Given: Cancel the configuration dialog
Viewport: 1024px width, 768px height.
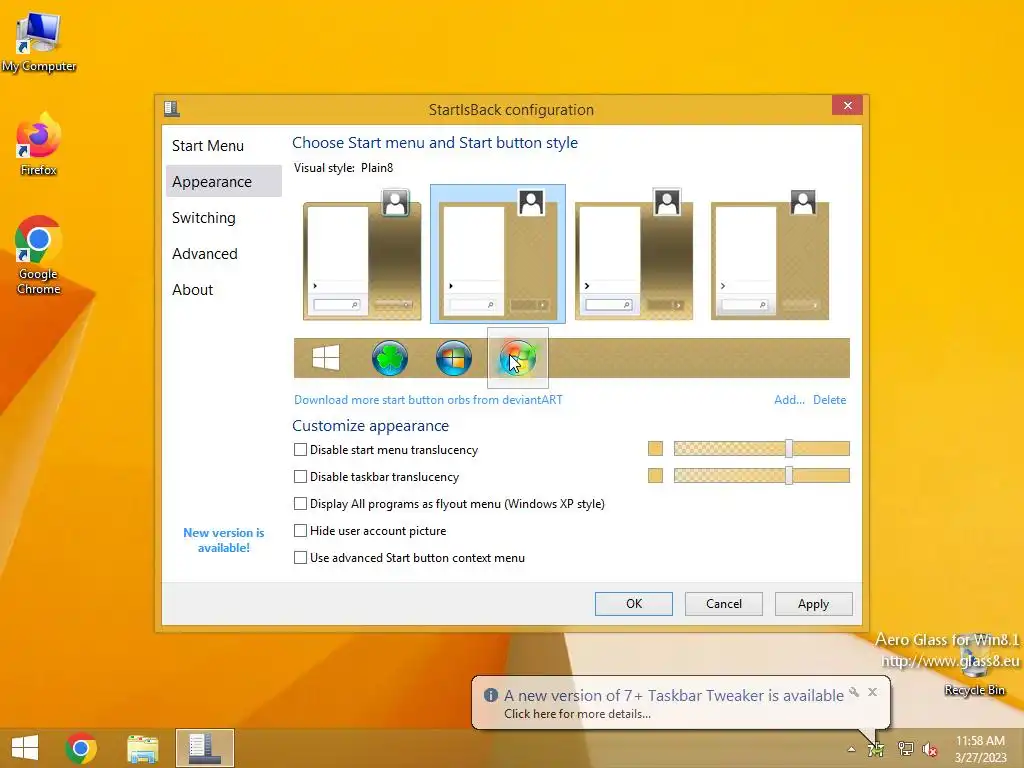Looking at the screenshot, I should [724, 604].
